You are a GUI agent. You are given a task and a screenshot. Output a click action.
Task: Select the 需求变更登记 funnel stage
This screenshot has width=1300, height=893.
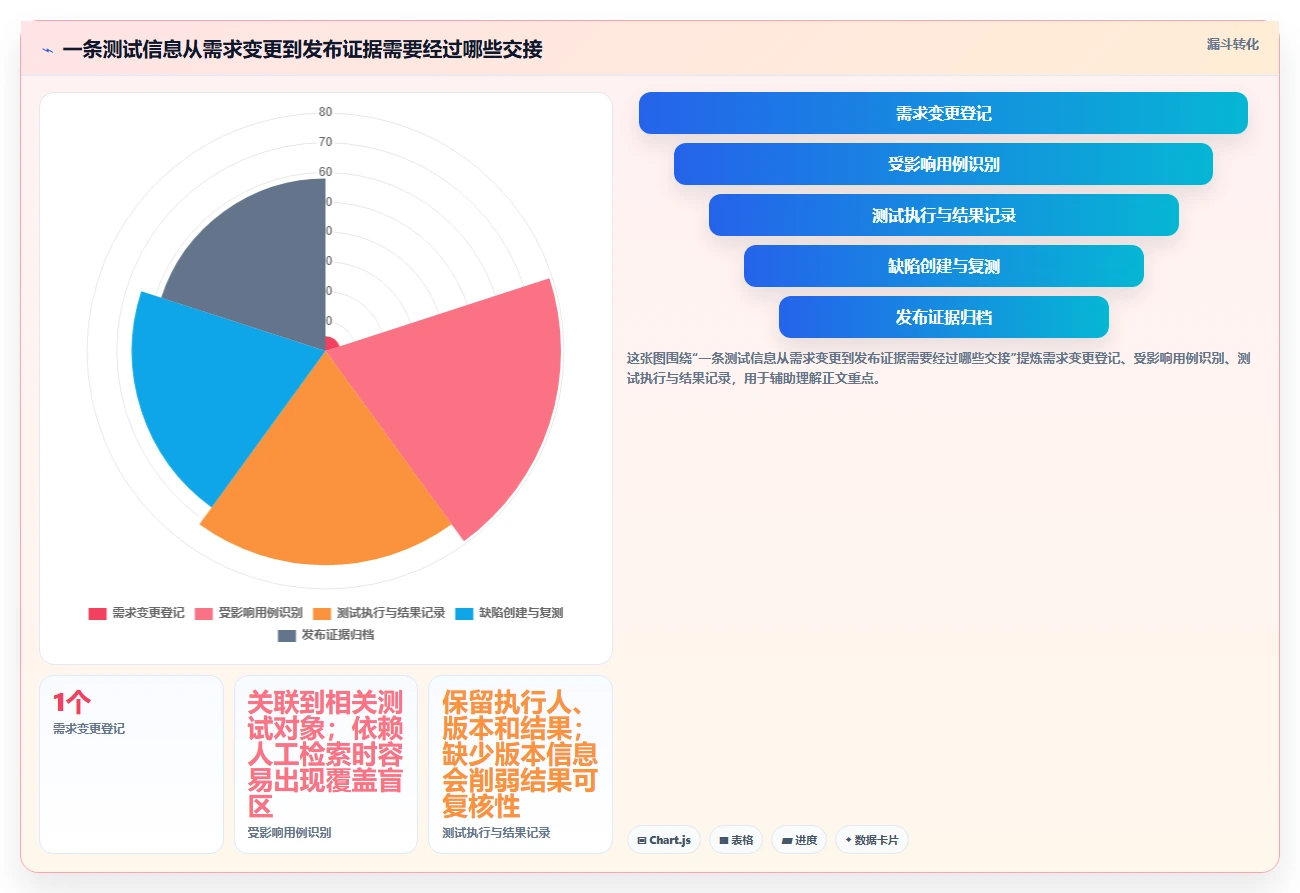[x=943, y=113]
